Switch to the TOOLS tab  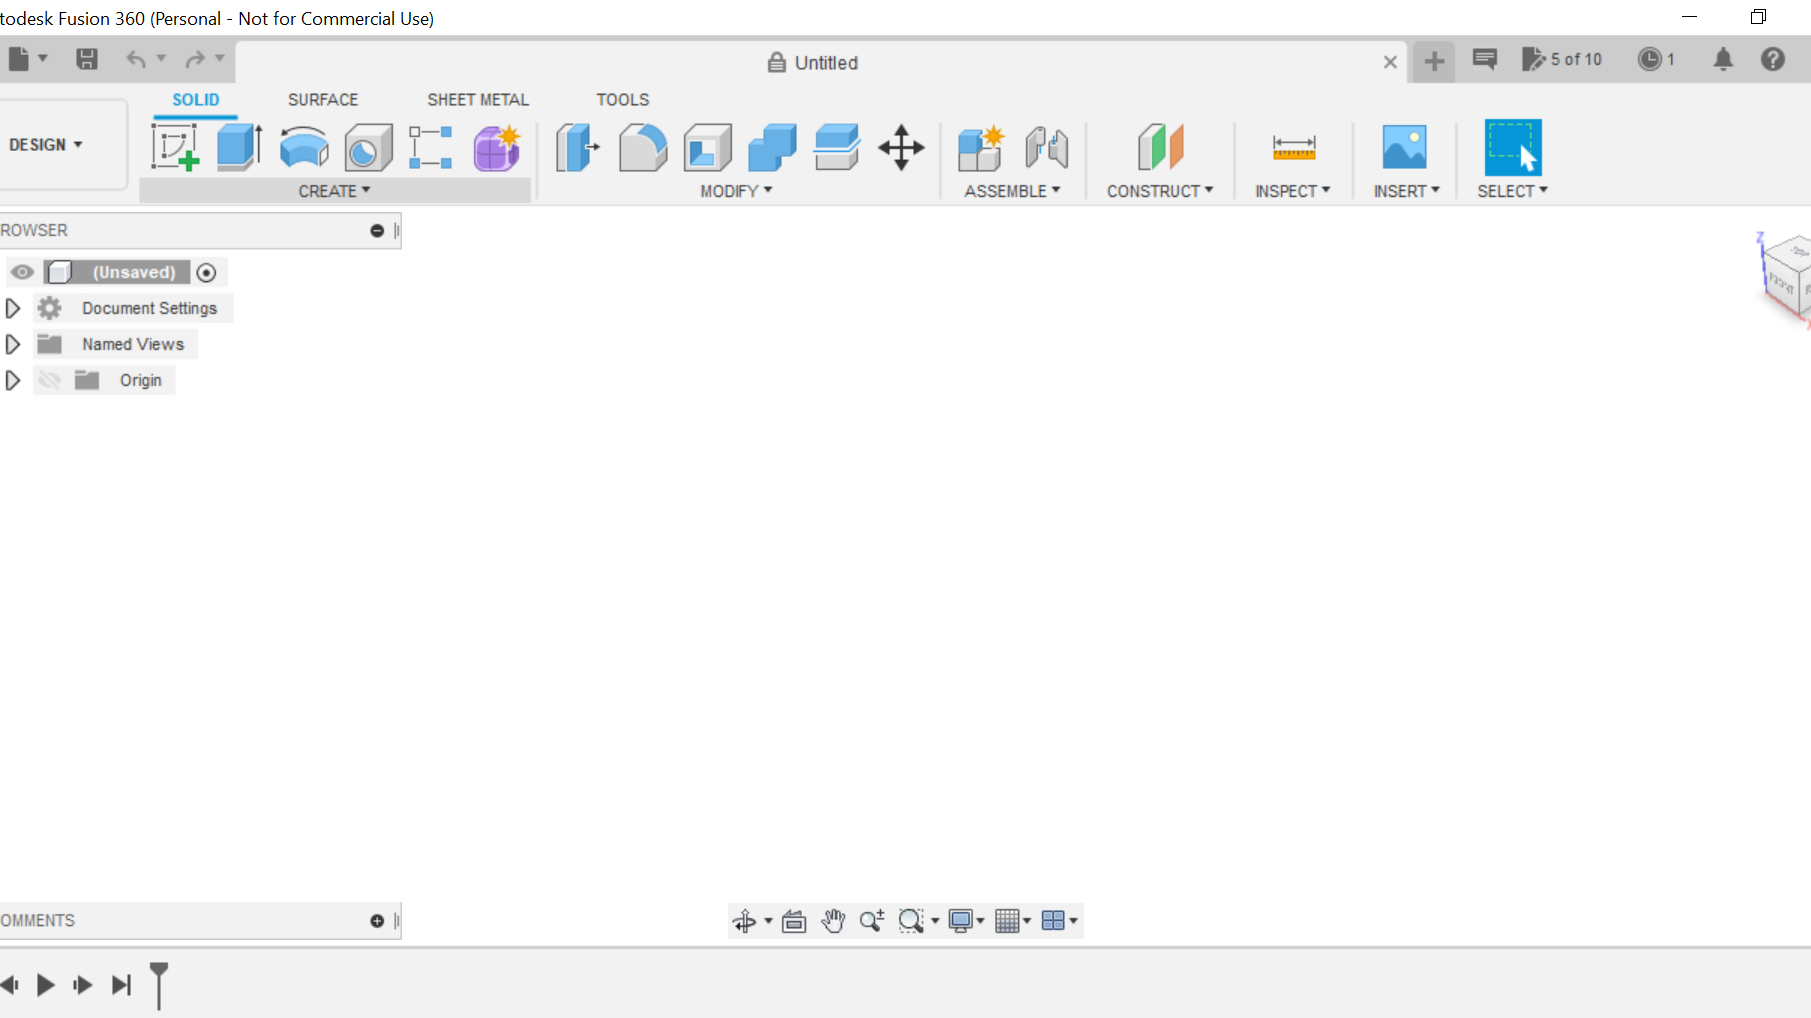(x=622, y=99)
